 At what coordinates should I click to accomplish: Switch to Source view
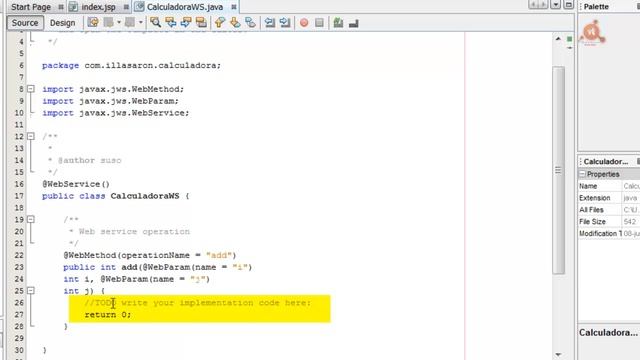(24, 23)
